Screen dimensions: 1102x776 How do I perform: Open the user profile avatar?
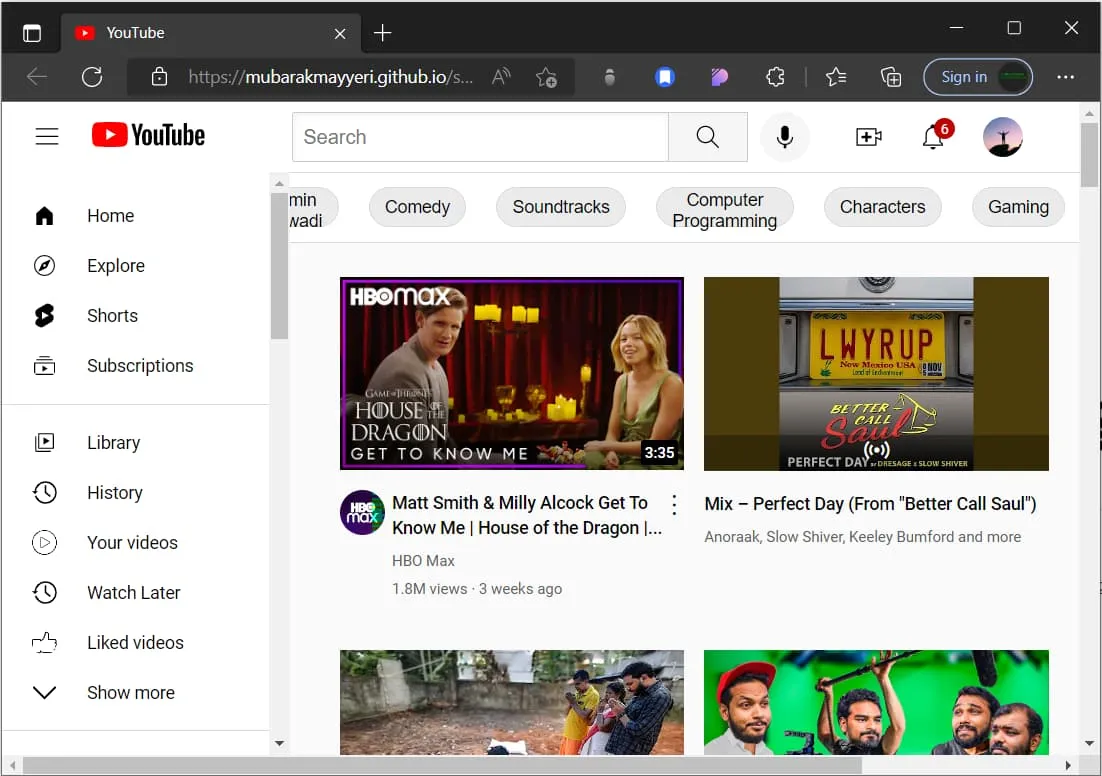coord(1002,137)
